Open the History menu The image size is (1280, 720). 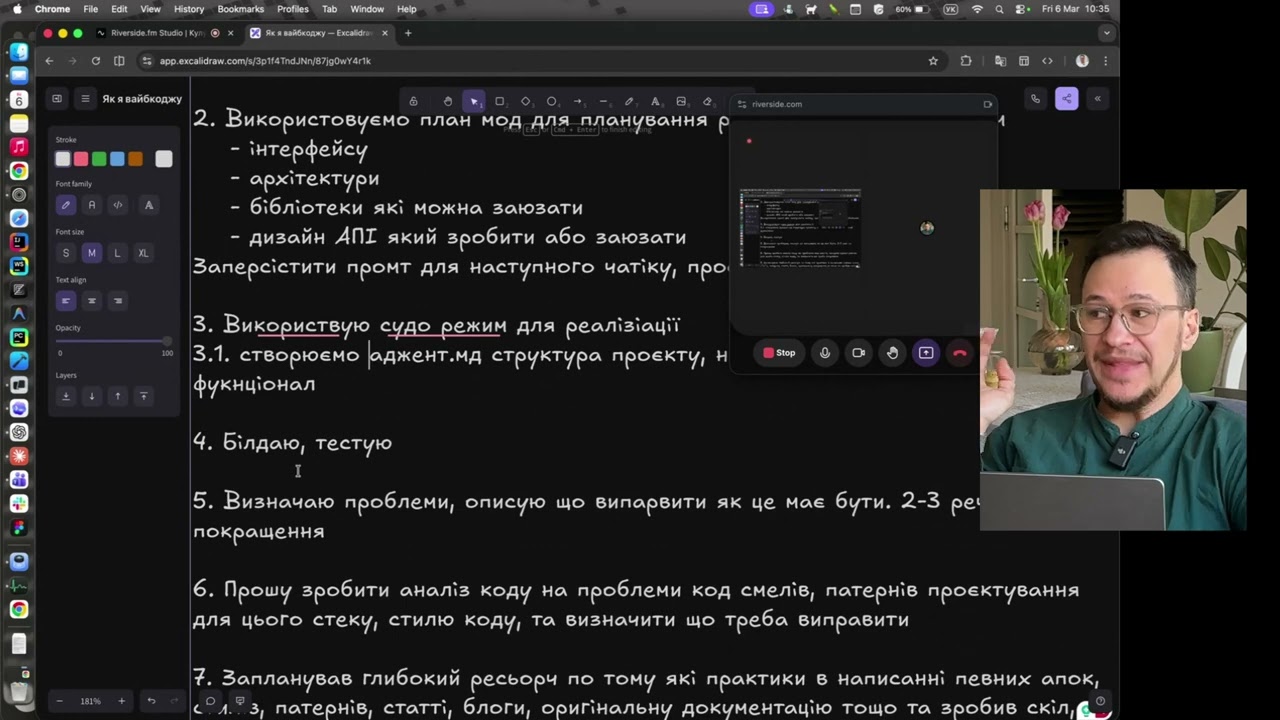click(x=189, y=9)
